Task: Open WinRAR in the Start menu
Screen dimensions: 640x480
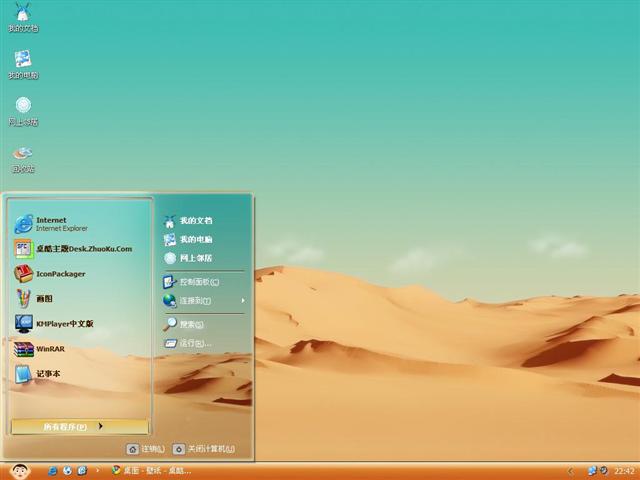Action: pos(48,349)
